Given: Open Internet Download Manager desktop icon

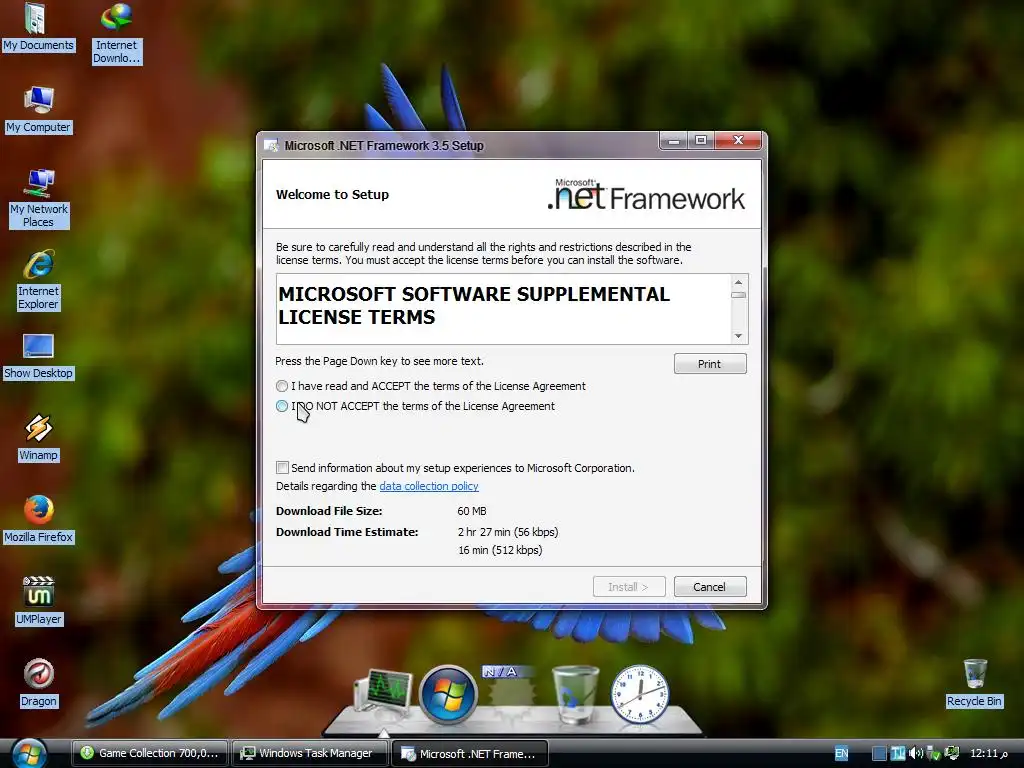Looking at the screenshot, I should [x=116, y=33].
